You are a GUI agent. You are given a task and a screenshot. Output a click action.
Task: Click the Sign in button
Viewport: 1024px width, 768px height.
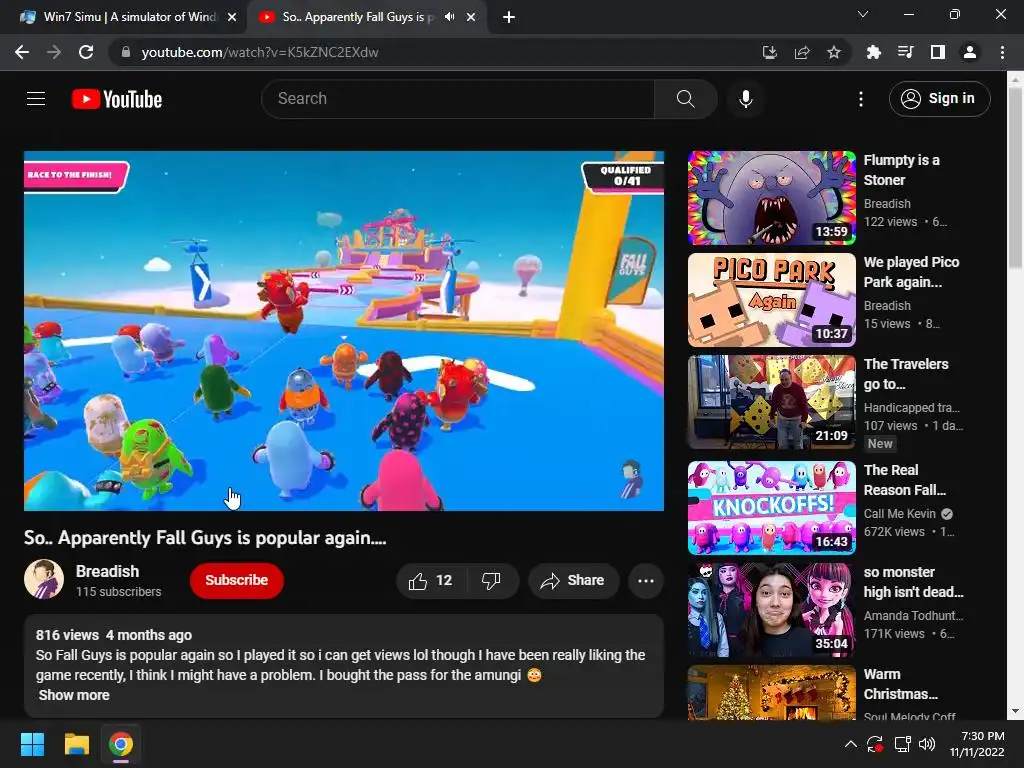point(939,99)
